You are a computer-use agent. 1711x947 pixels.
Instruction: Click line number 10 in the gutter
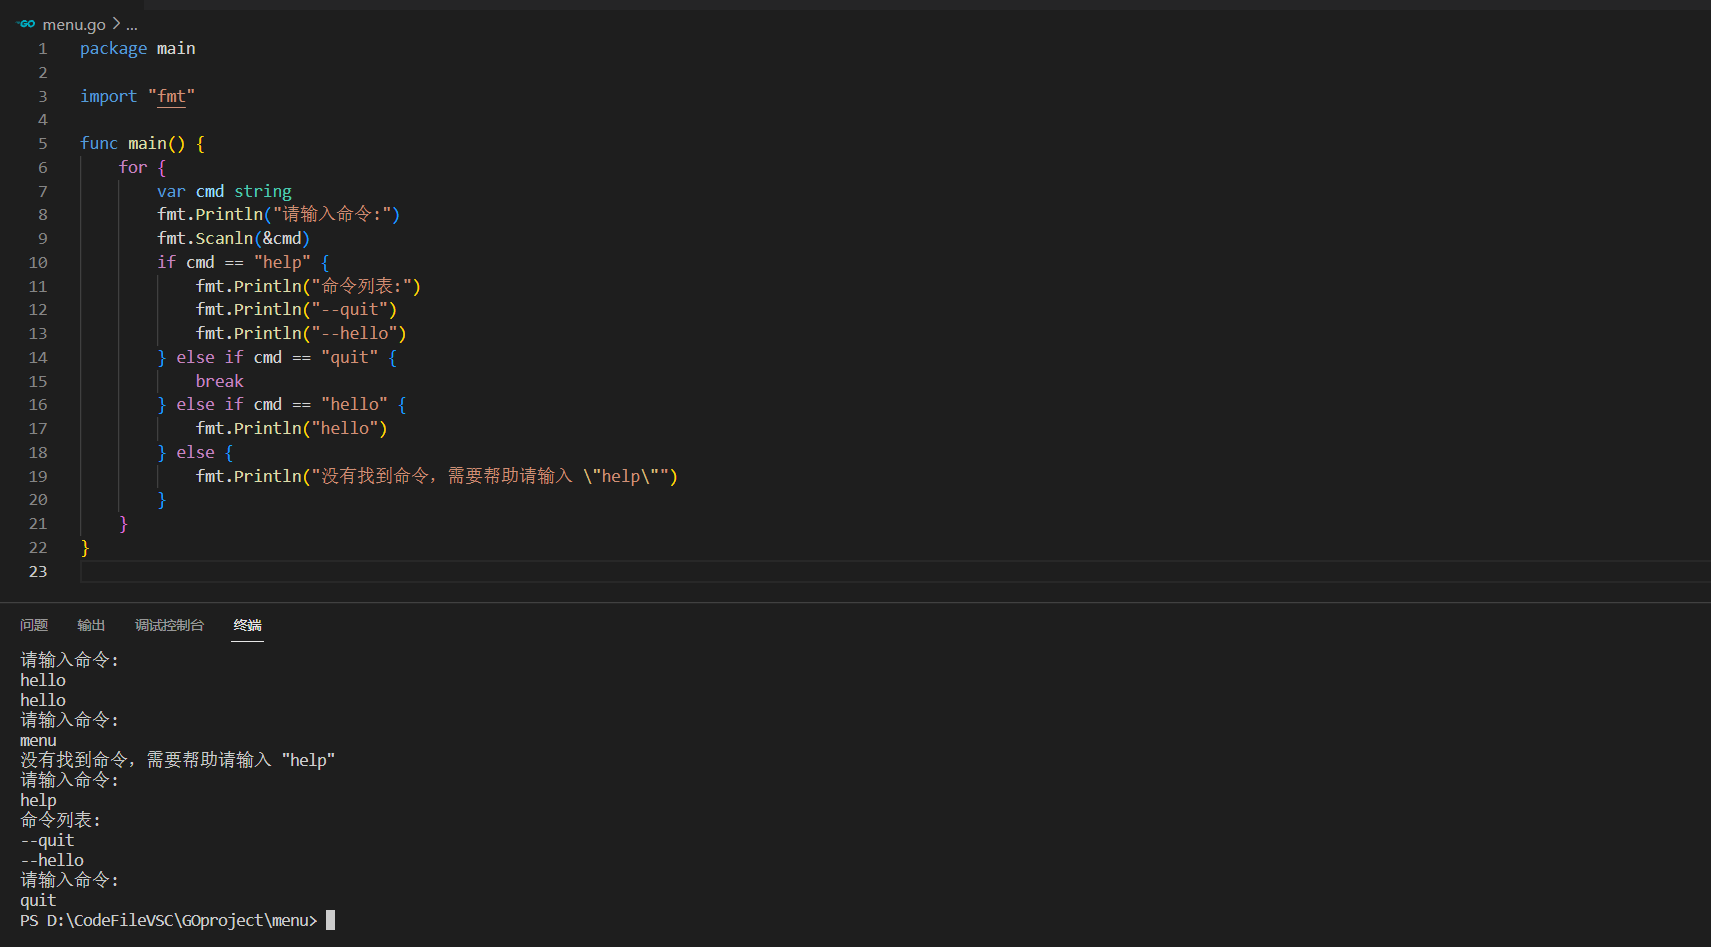coord(38,262)
